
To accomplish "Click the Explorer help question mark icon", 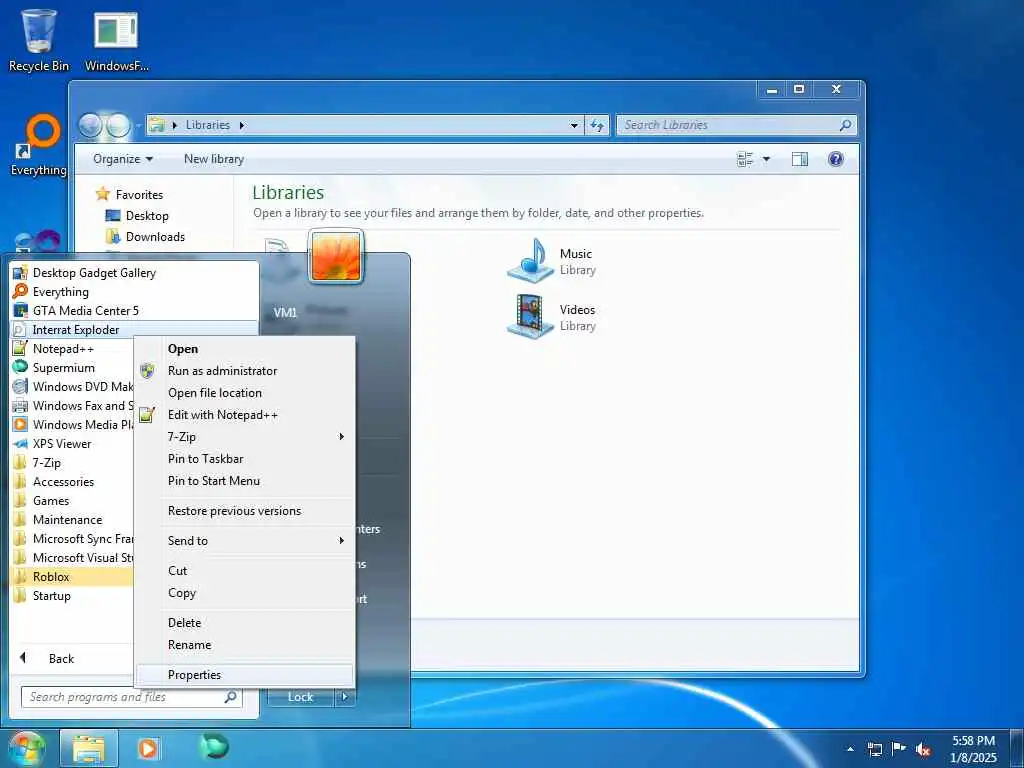I will (835, 159).
